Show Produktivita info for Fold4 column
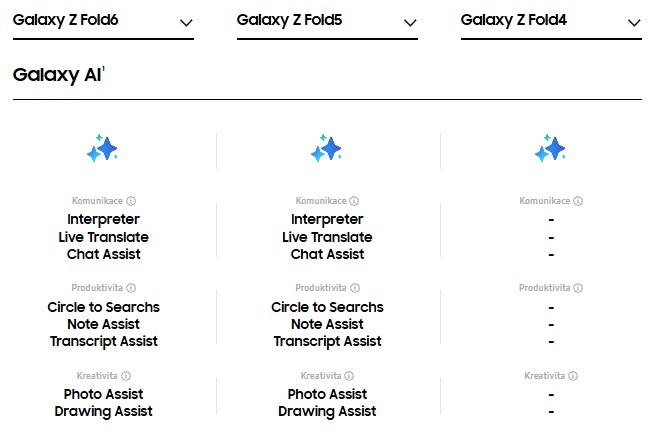 point(578,288)
